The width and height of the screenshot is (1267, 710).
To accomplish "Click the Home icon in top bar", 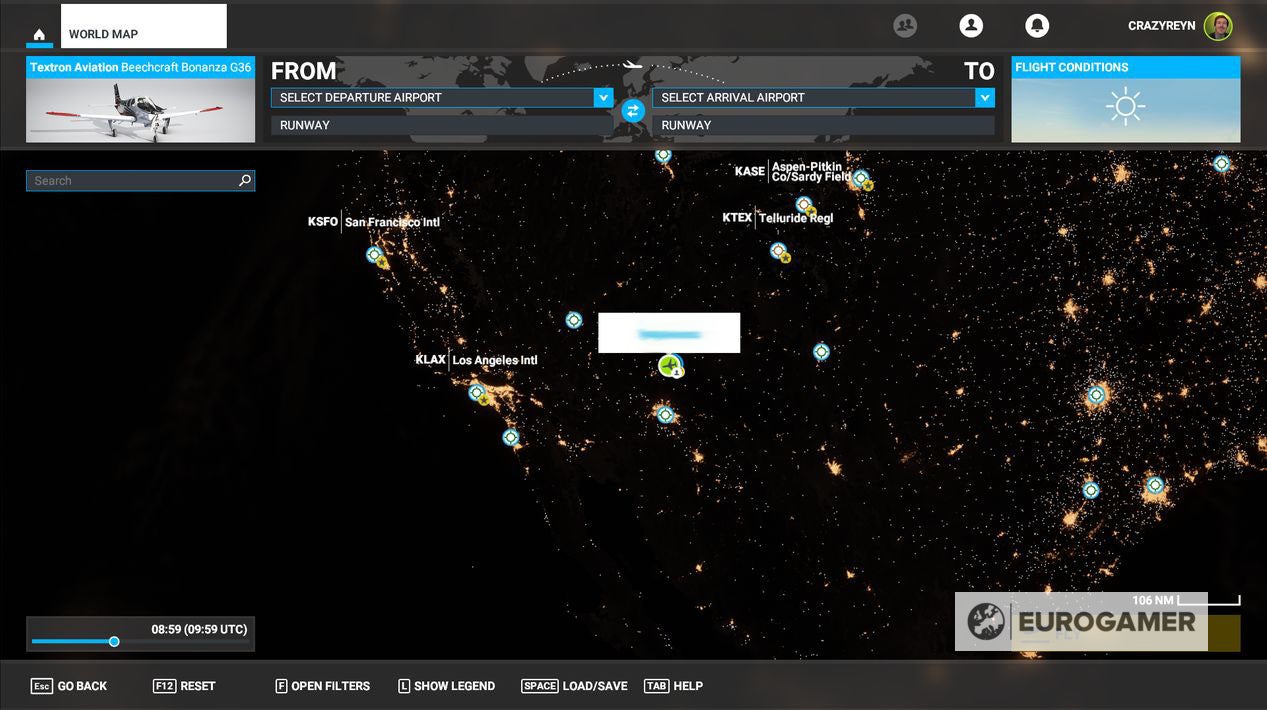I will click(x=39, y=35).
